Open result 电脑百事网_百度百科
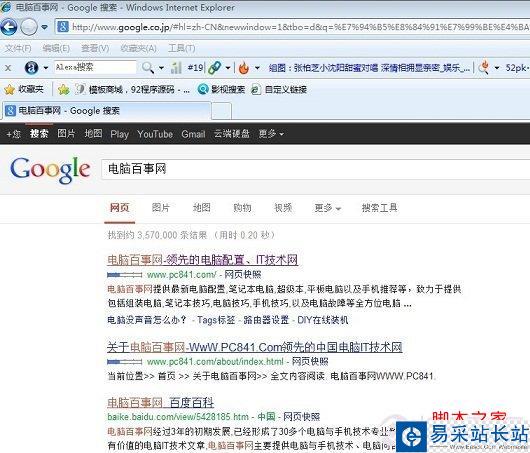This screenshot has height=453, width=530. [160, 402]
